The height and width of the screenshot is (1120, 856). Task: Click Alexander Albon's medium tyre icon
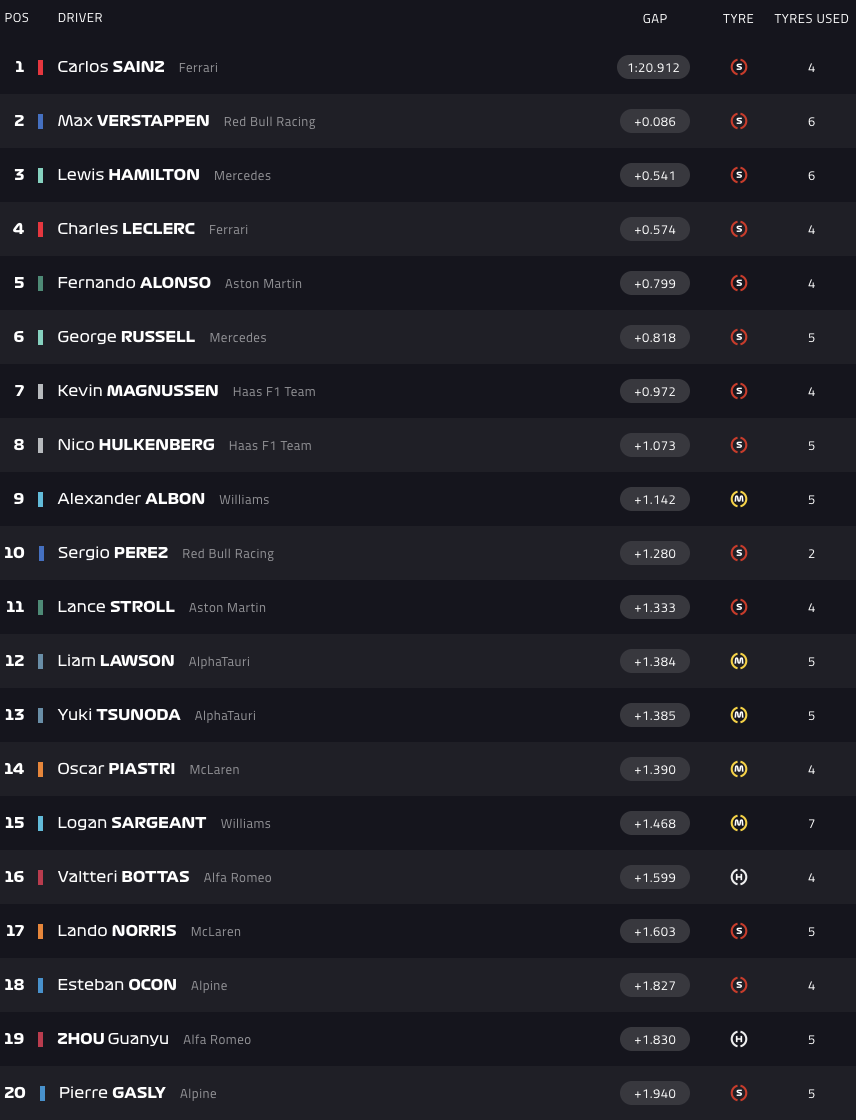point(739,499)
